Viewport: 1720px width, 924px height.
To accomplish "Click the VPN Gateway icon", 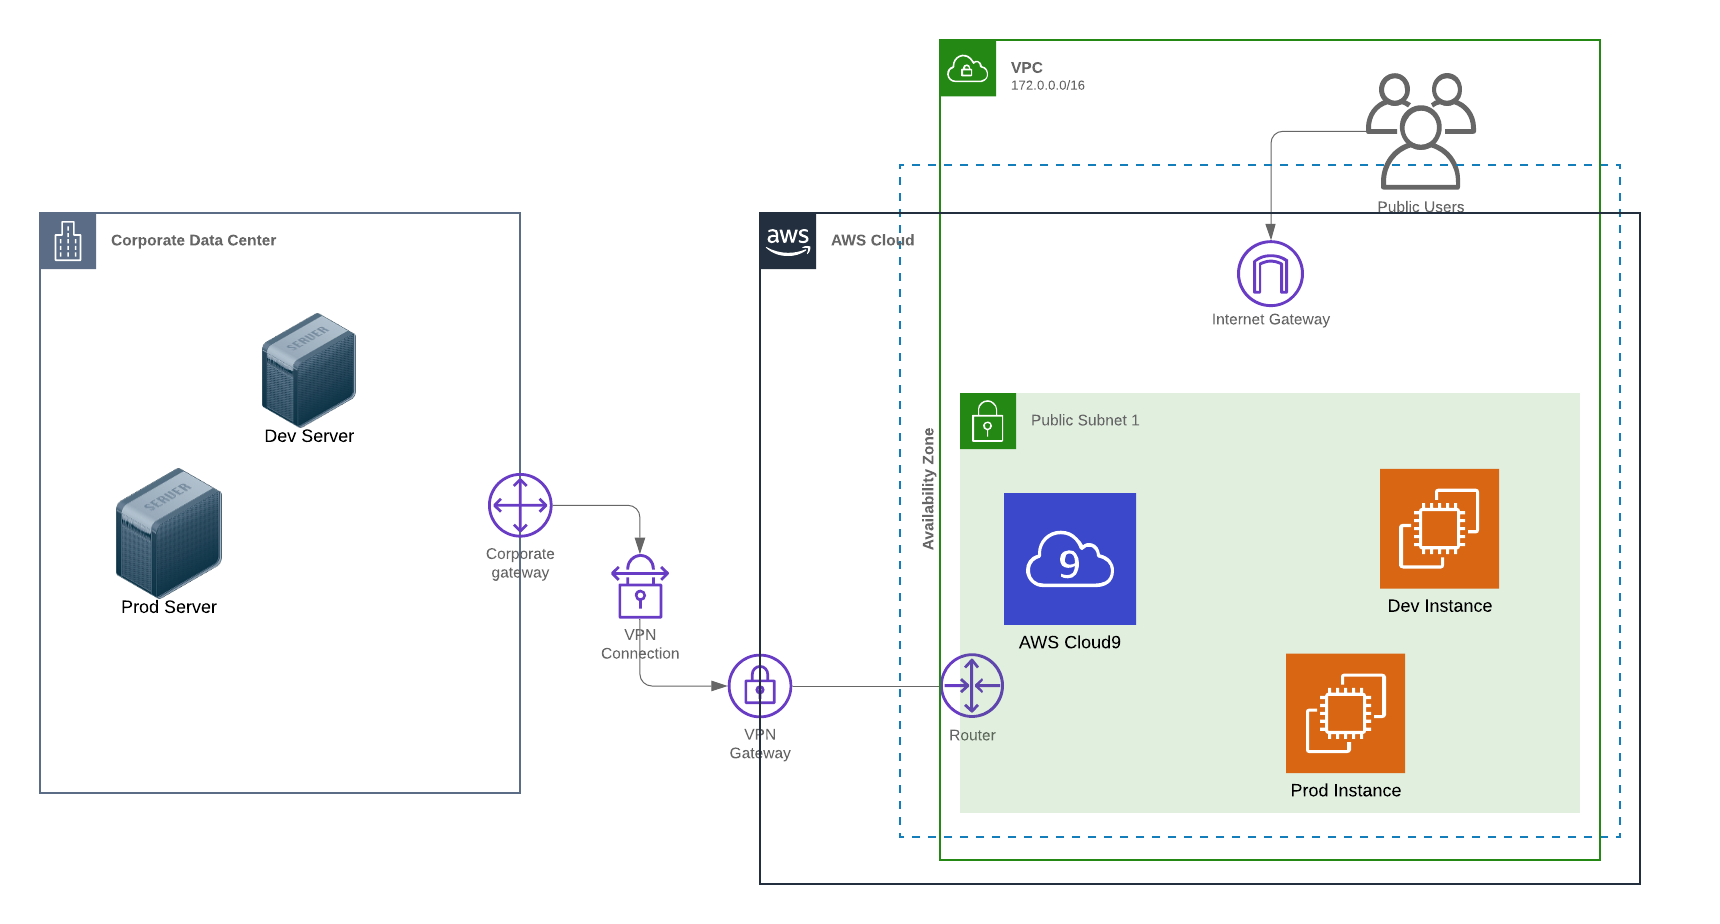I will [760, 686].
